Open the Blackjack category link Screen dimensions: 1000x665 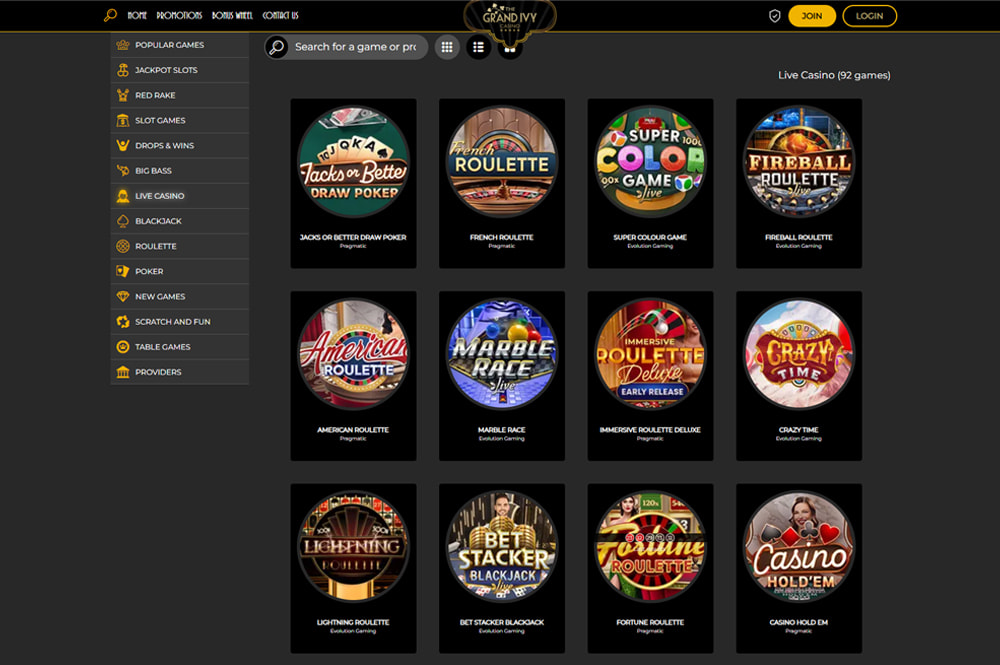158,221
